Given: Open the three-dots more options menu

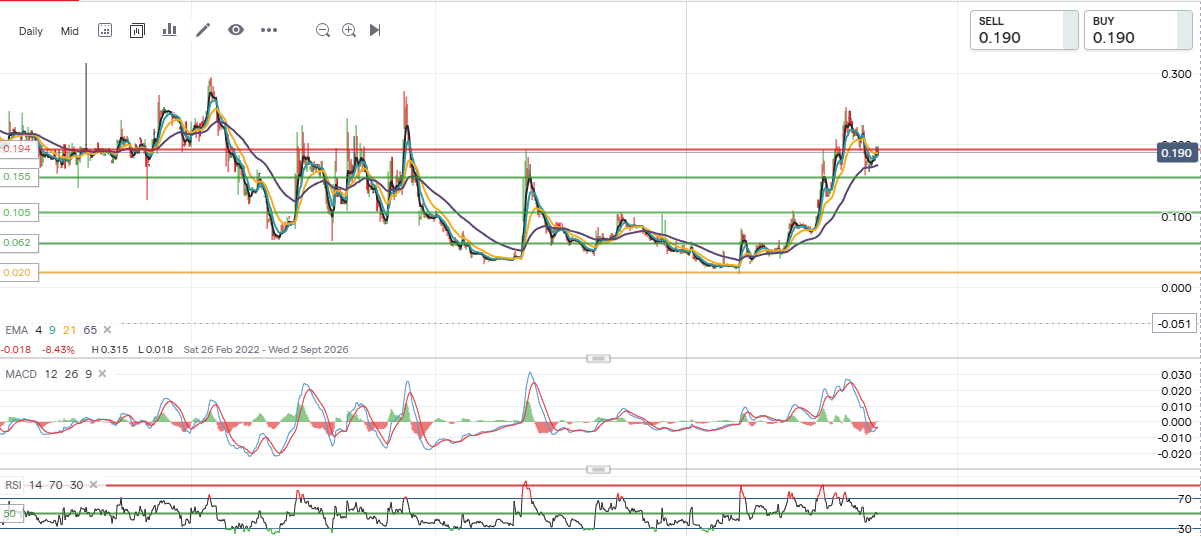Looking at the screenshot, I should [x=269, y=30].
